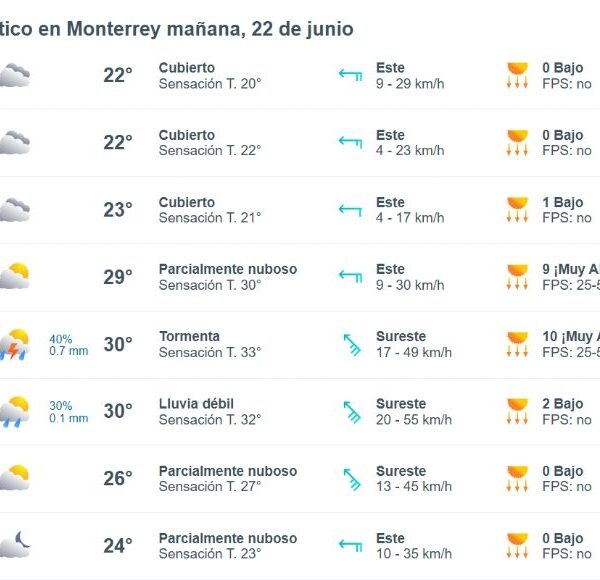Click the storm cloud icon with lightning
This screenshot has height=580, width=600.
[15, 344]
